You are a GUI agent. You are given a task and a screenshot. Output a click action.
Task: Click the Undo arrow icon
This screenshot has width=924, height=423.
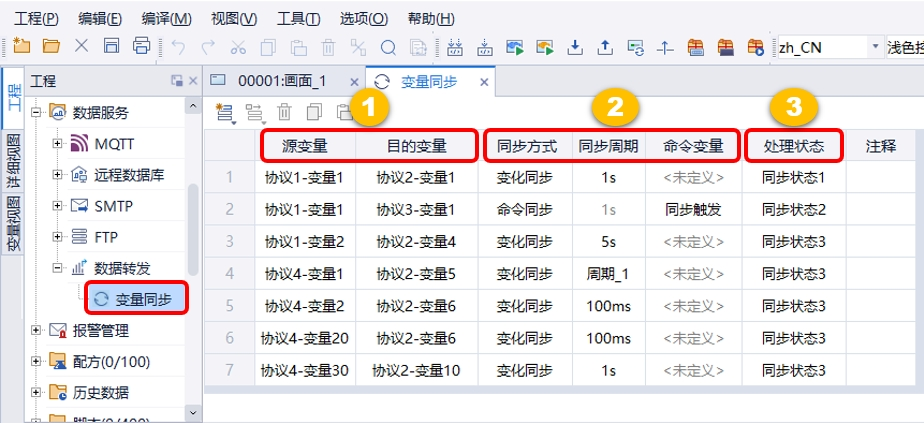click(x=177, y=47)
